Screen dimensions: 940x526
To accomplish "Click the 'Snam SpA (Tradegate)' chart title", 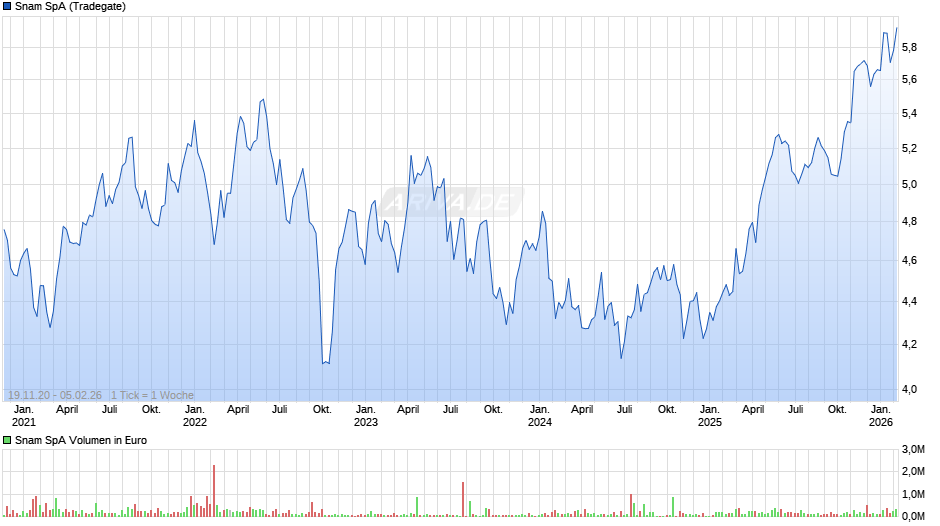I will (x=70, y=7).
